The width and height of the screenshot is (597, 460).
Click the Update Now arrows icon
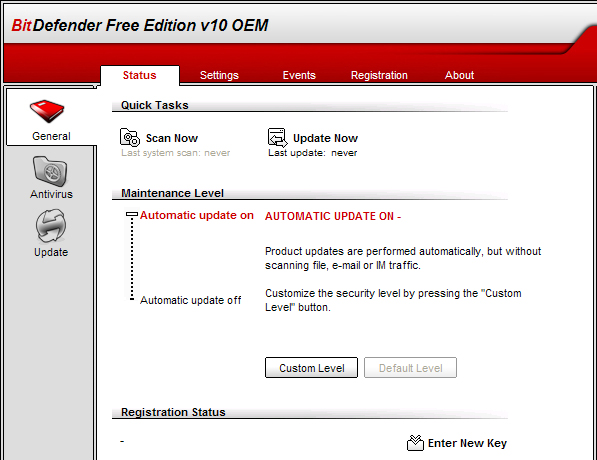click(x=278, y=137)
